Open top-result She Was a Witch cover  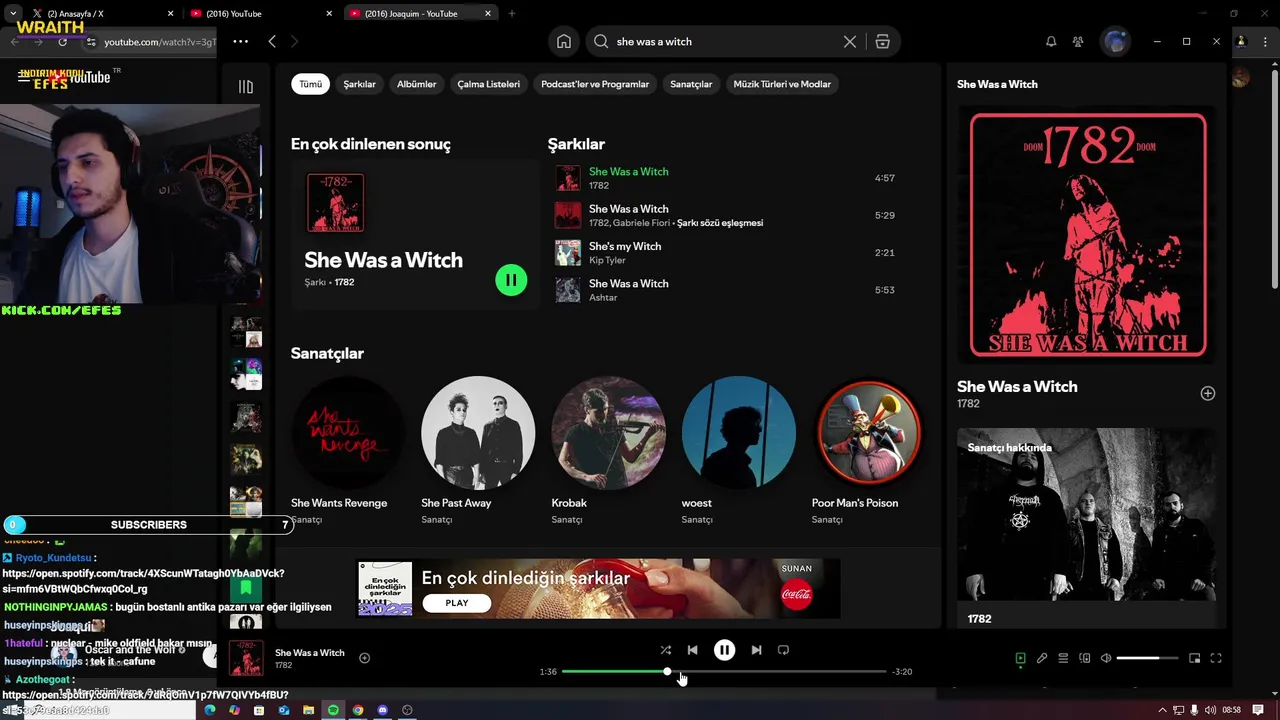[335, 203]
